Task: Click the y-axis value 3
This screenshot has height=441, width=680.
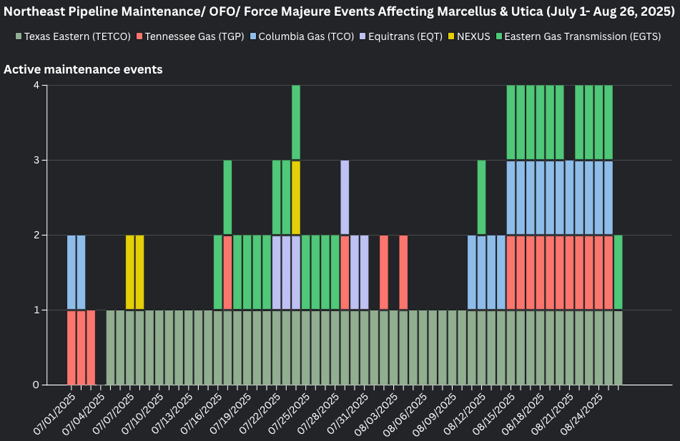Action: point(36,160)
